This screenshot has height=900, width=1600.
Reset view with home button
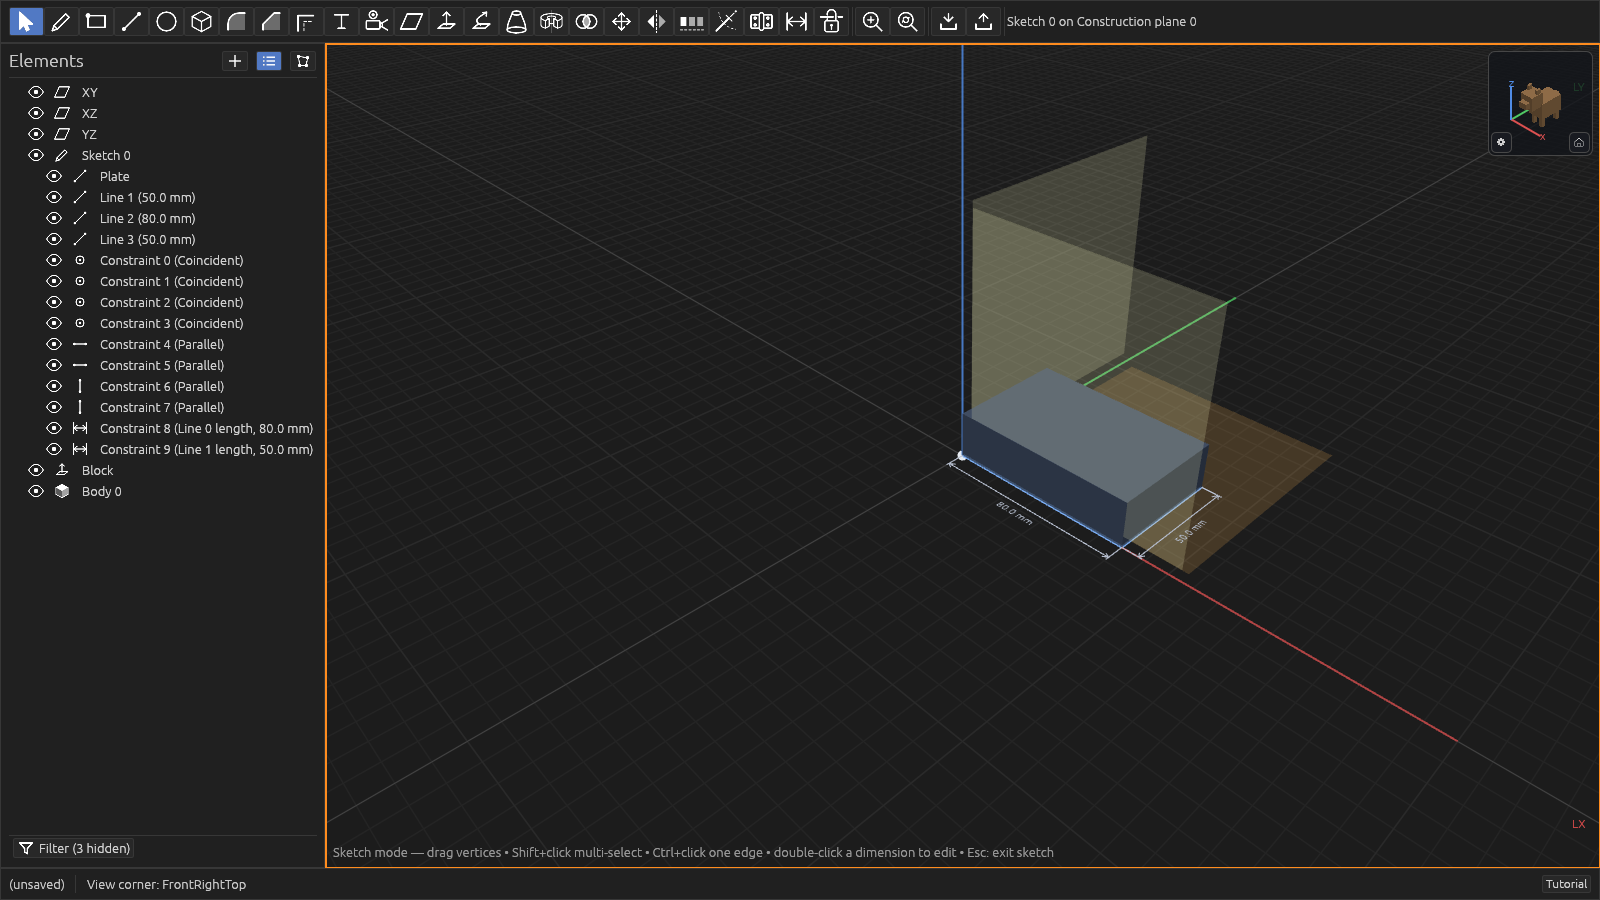(1579, 142)
